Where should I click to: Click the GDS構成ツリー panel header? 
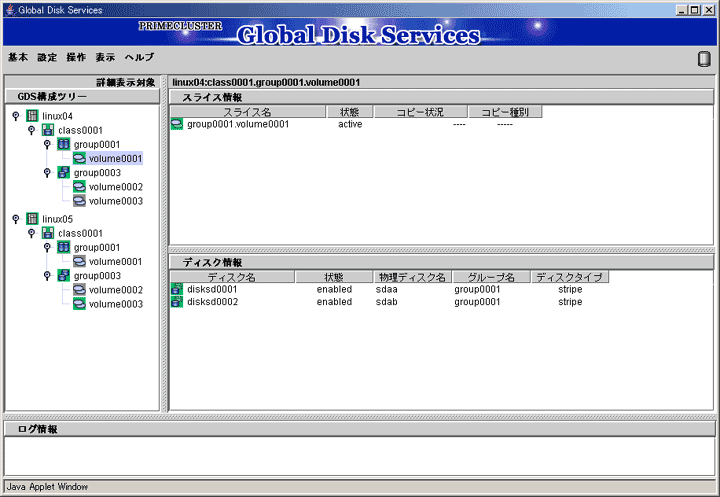(x=82, y=96)
